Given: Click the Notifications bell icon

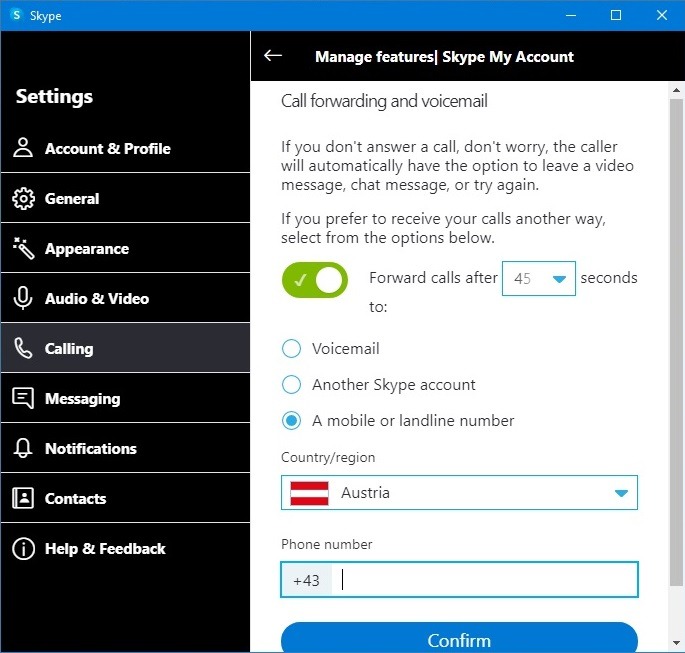Looking at the screenshot, I should [x=23, y=448].
